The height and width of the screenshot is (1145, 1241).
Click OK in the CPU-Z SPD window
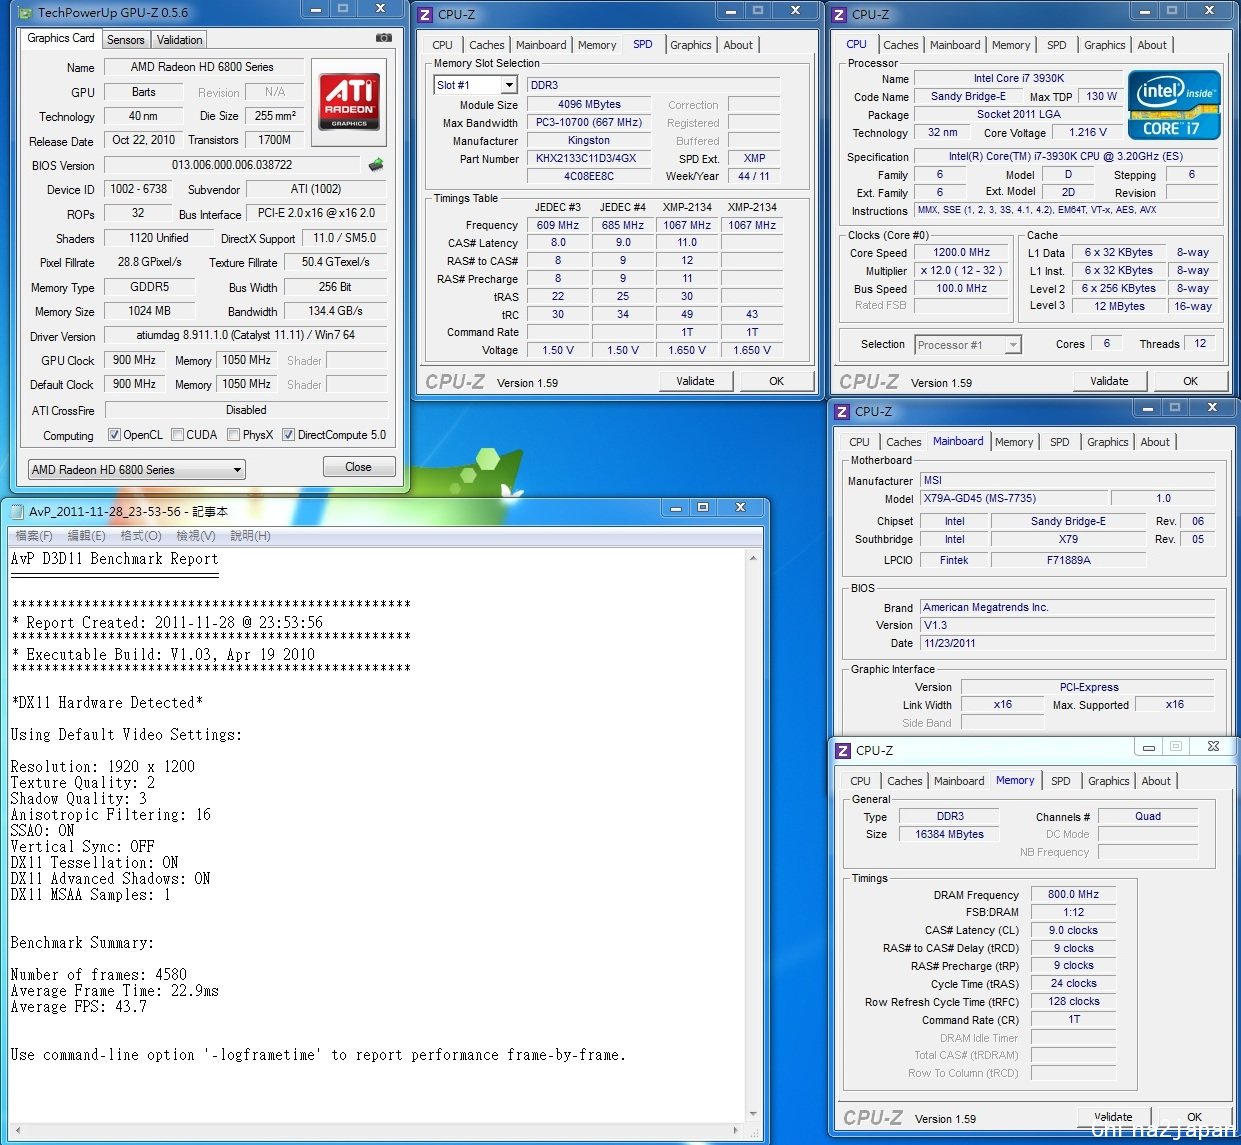[x=777, y=381]
